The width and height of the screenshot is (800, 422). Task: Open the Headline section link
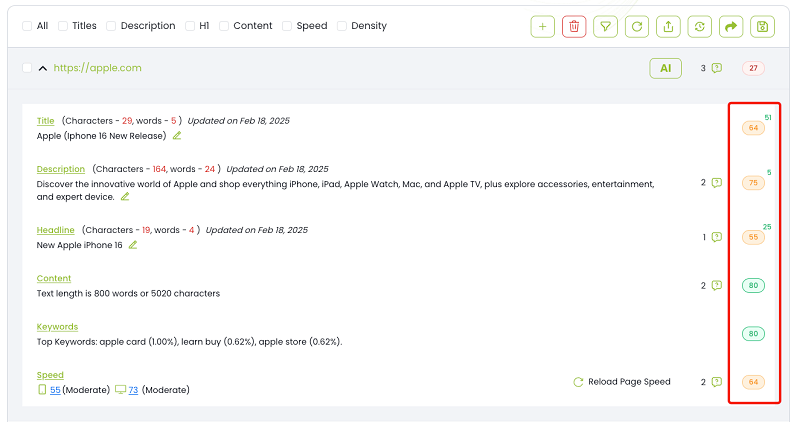point(56,230)
